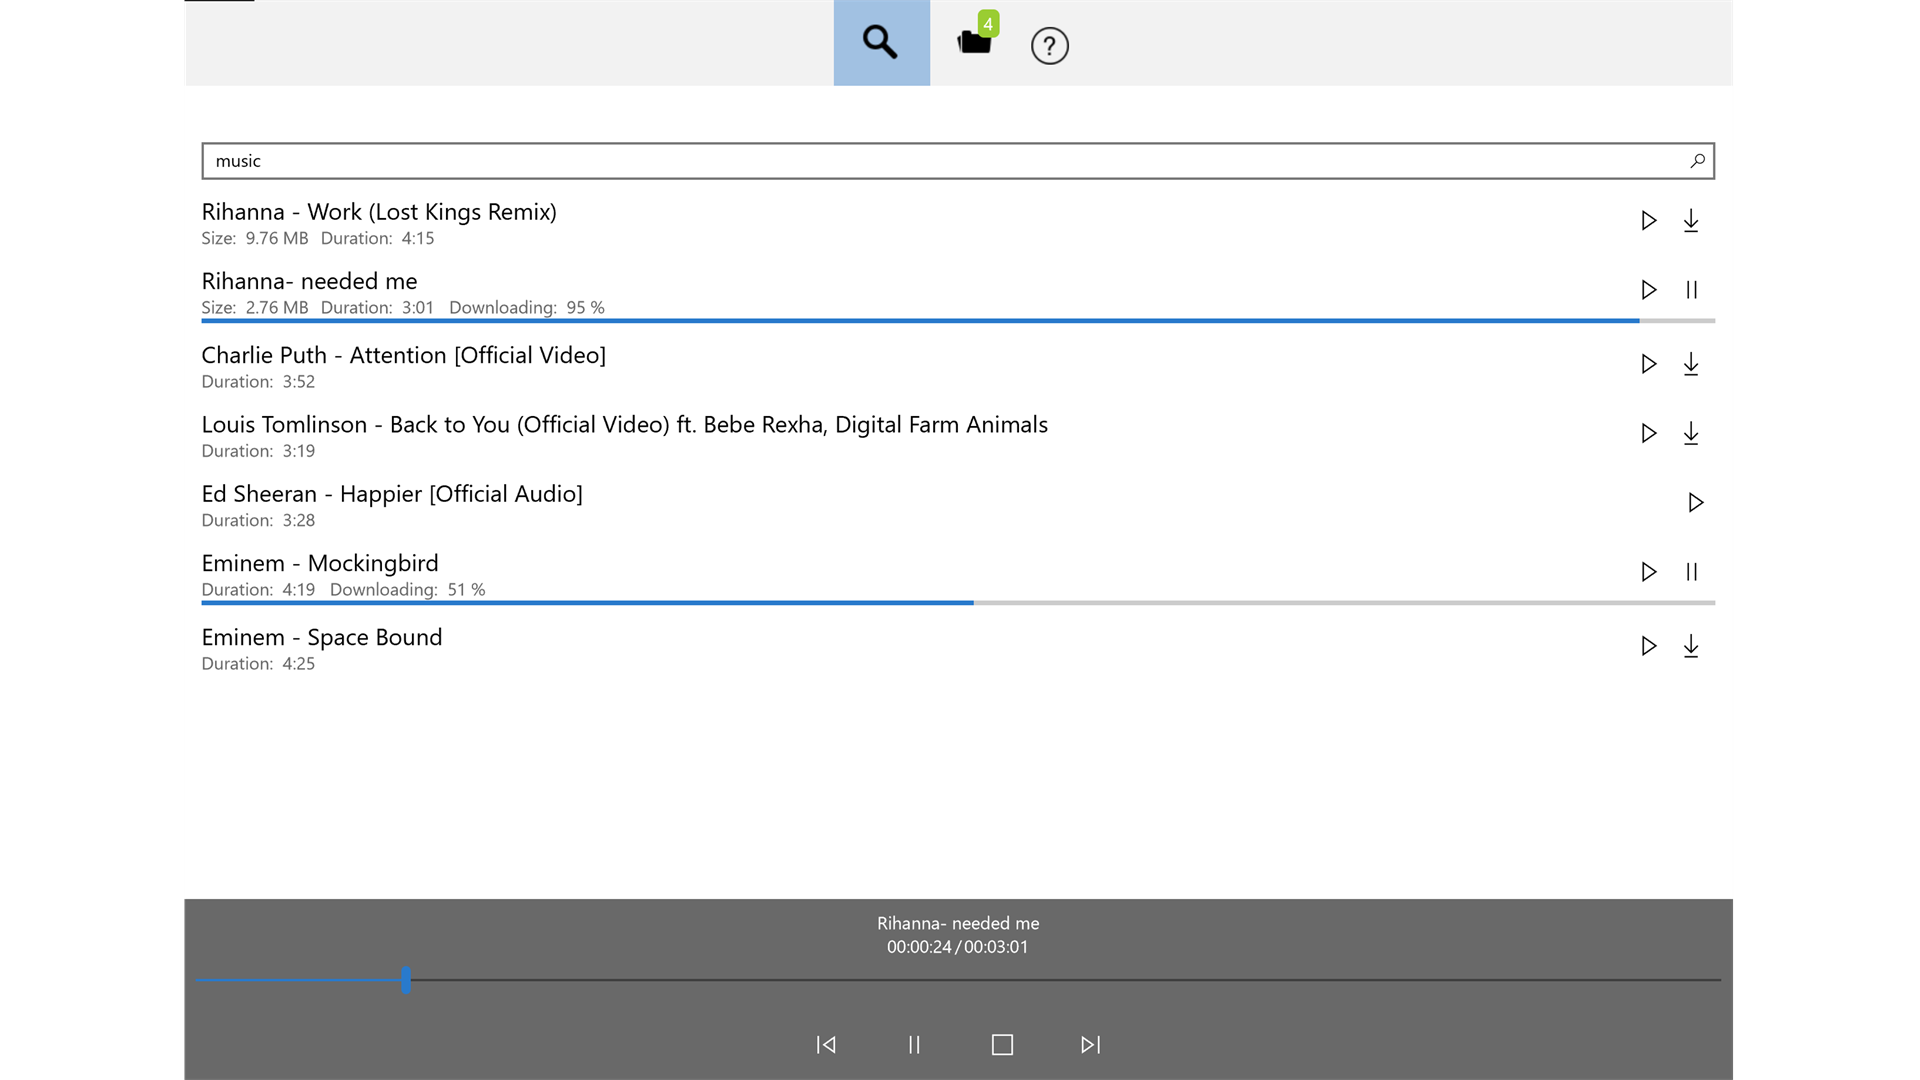Screen dimensions: 1920x1080
Task: Skip to the next track
Action: pyautogui.click(x=1090, y=1045)
